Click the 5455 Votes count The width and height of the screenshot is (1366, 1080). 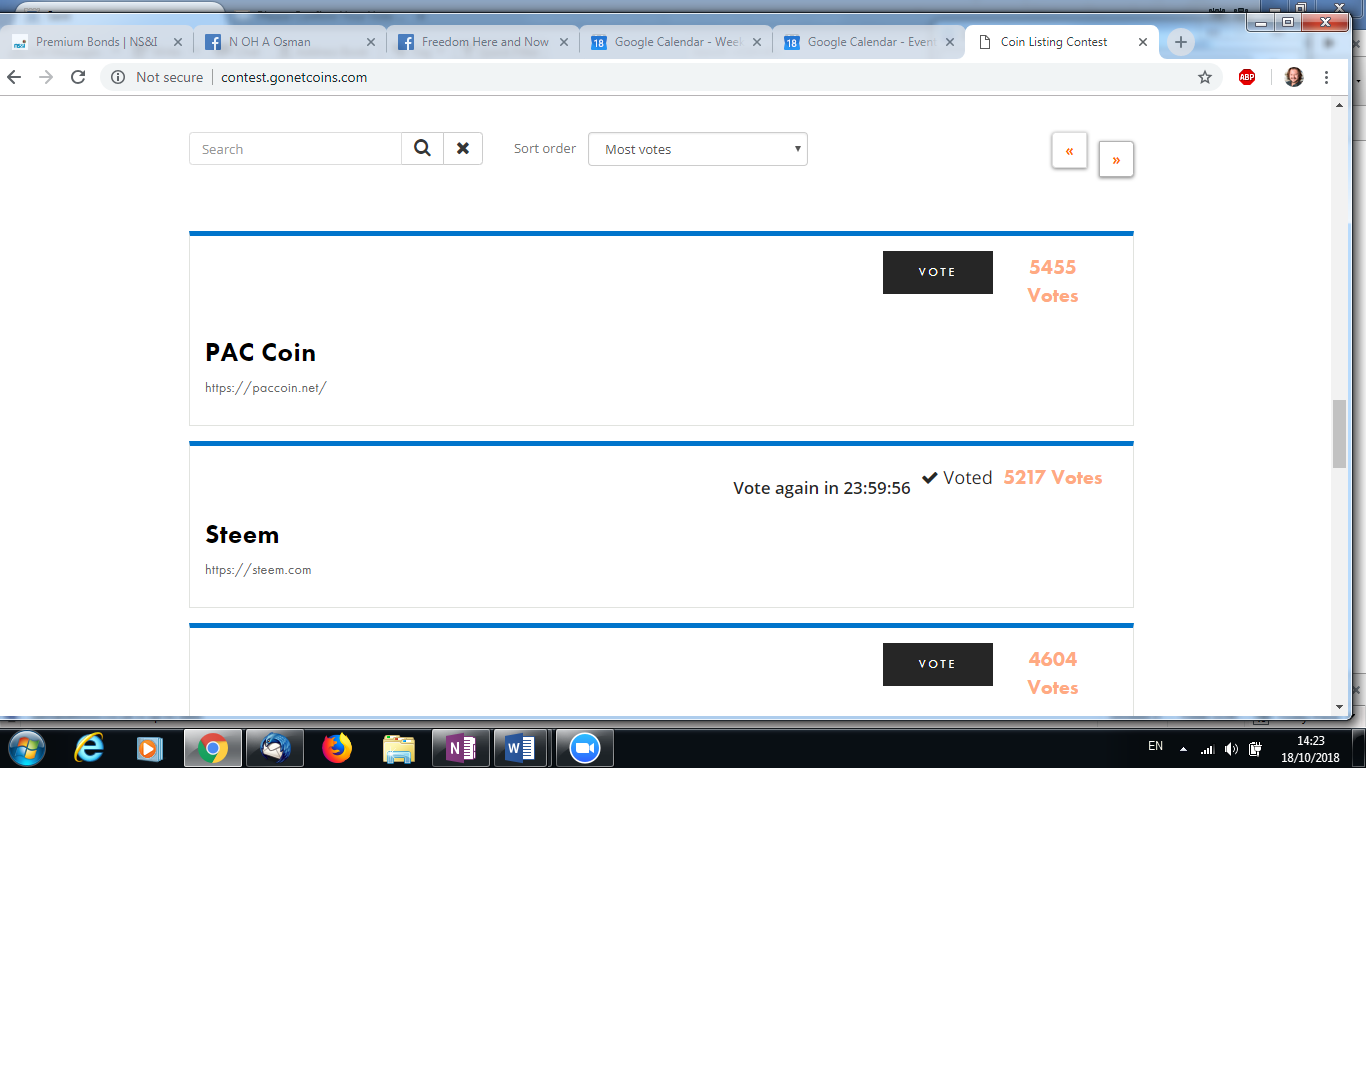tap(1053, 281)
